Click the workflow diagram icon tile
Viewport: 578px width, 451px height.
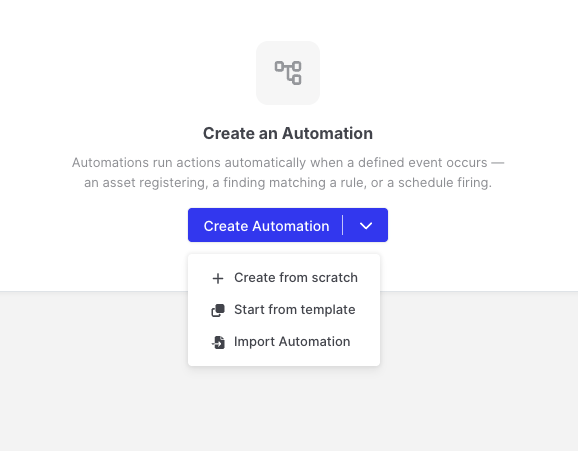tap(288, 73)
